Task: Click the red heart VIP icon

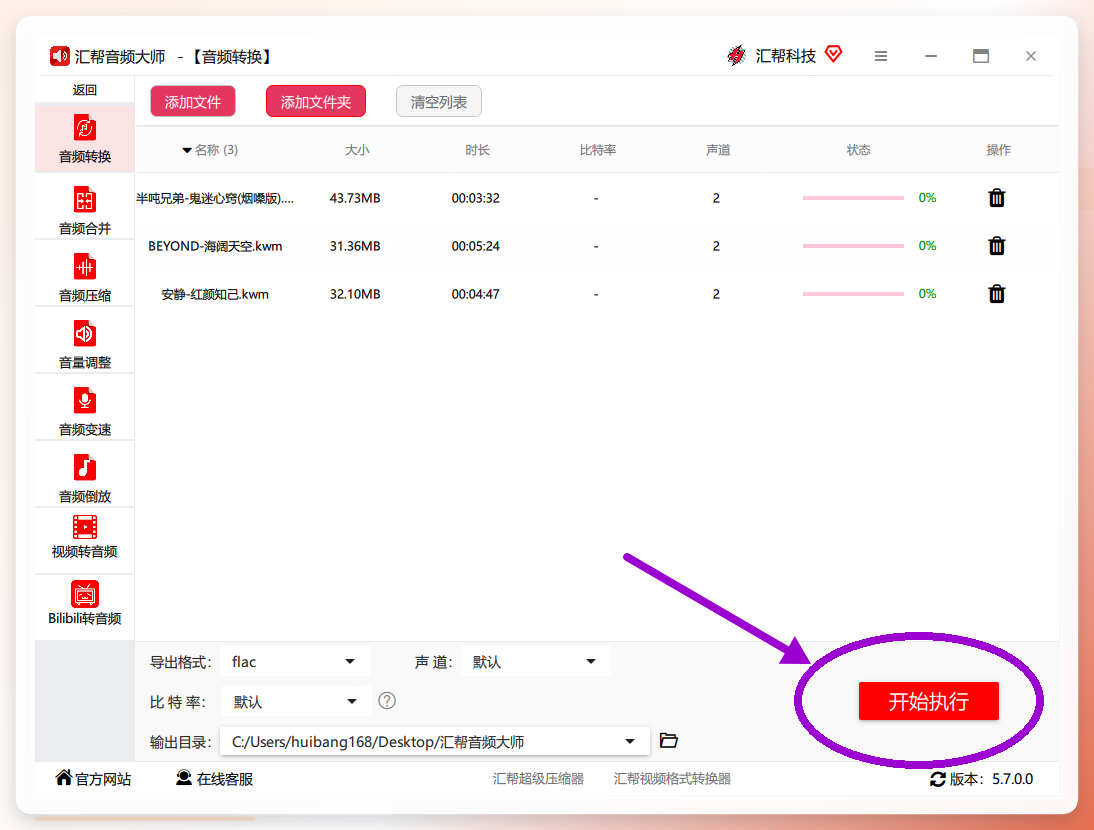Action: (834, 54)
